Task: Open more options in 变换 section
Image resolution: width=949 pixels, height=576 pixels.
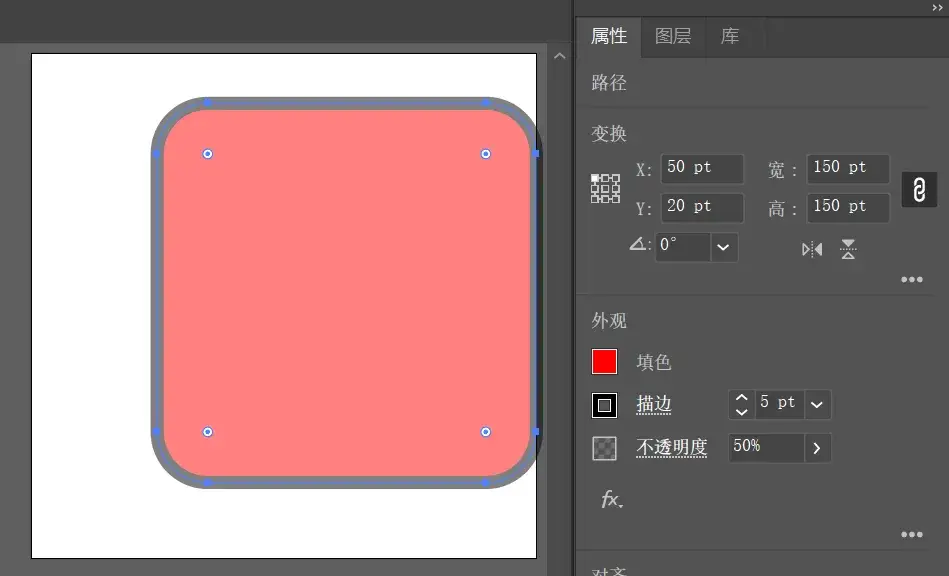Action: click(x=911, y=280)
